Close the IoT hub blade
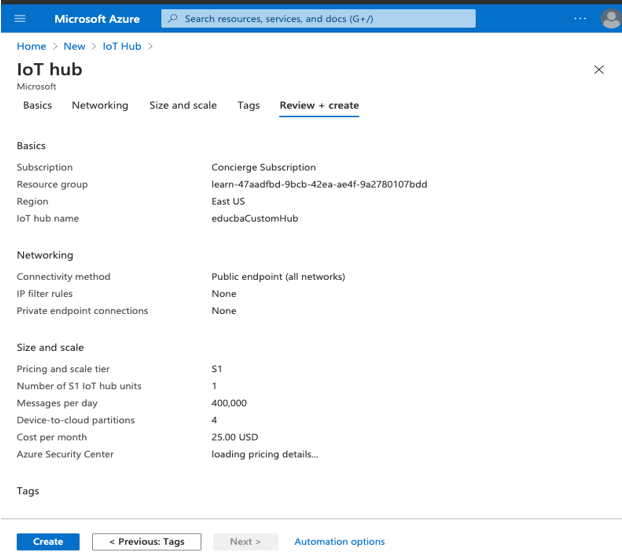This screenshot has height=558, width=622. click(599, 70)
